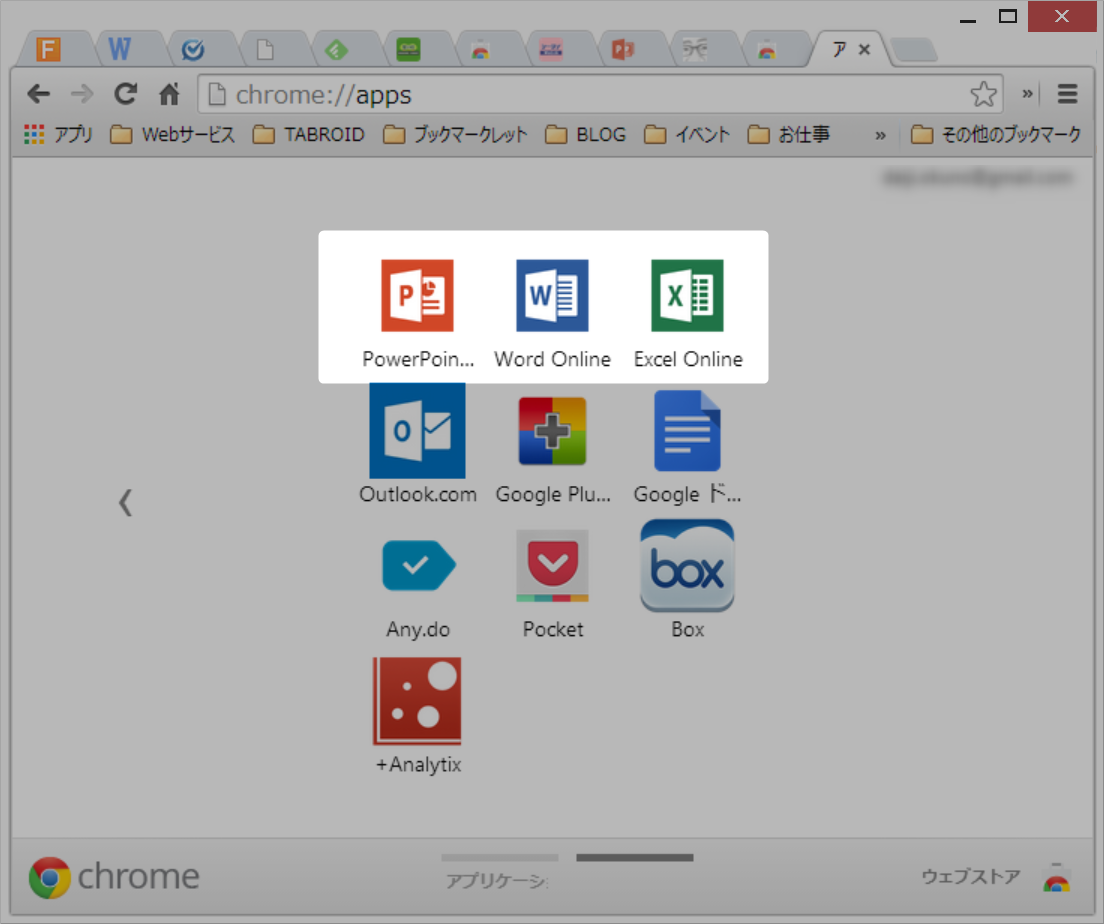Open the TABROID bookmark folder

(x=309, y=135)
